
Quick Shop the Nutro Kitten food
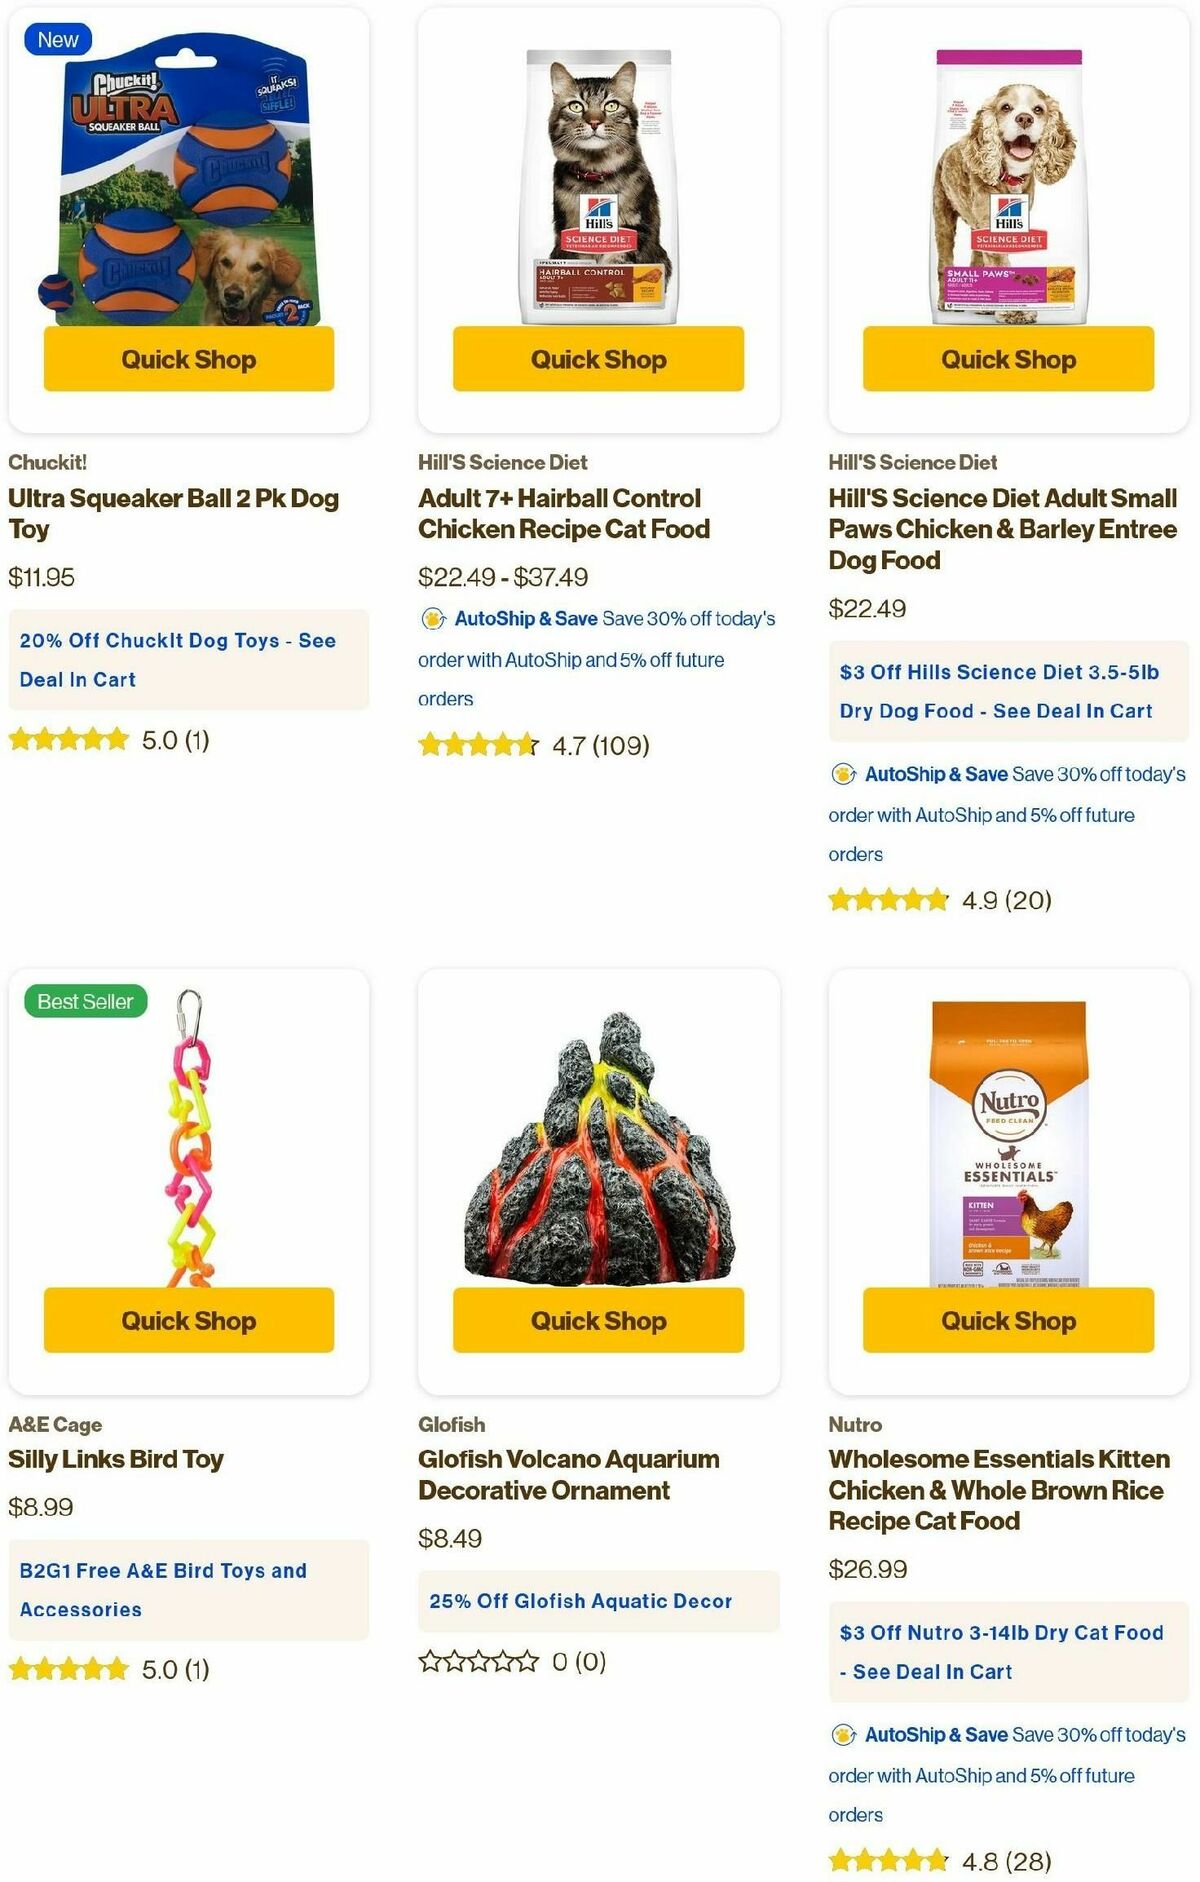(x=1008, y=1320)
